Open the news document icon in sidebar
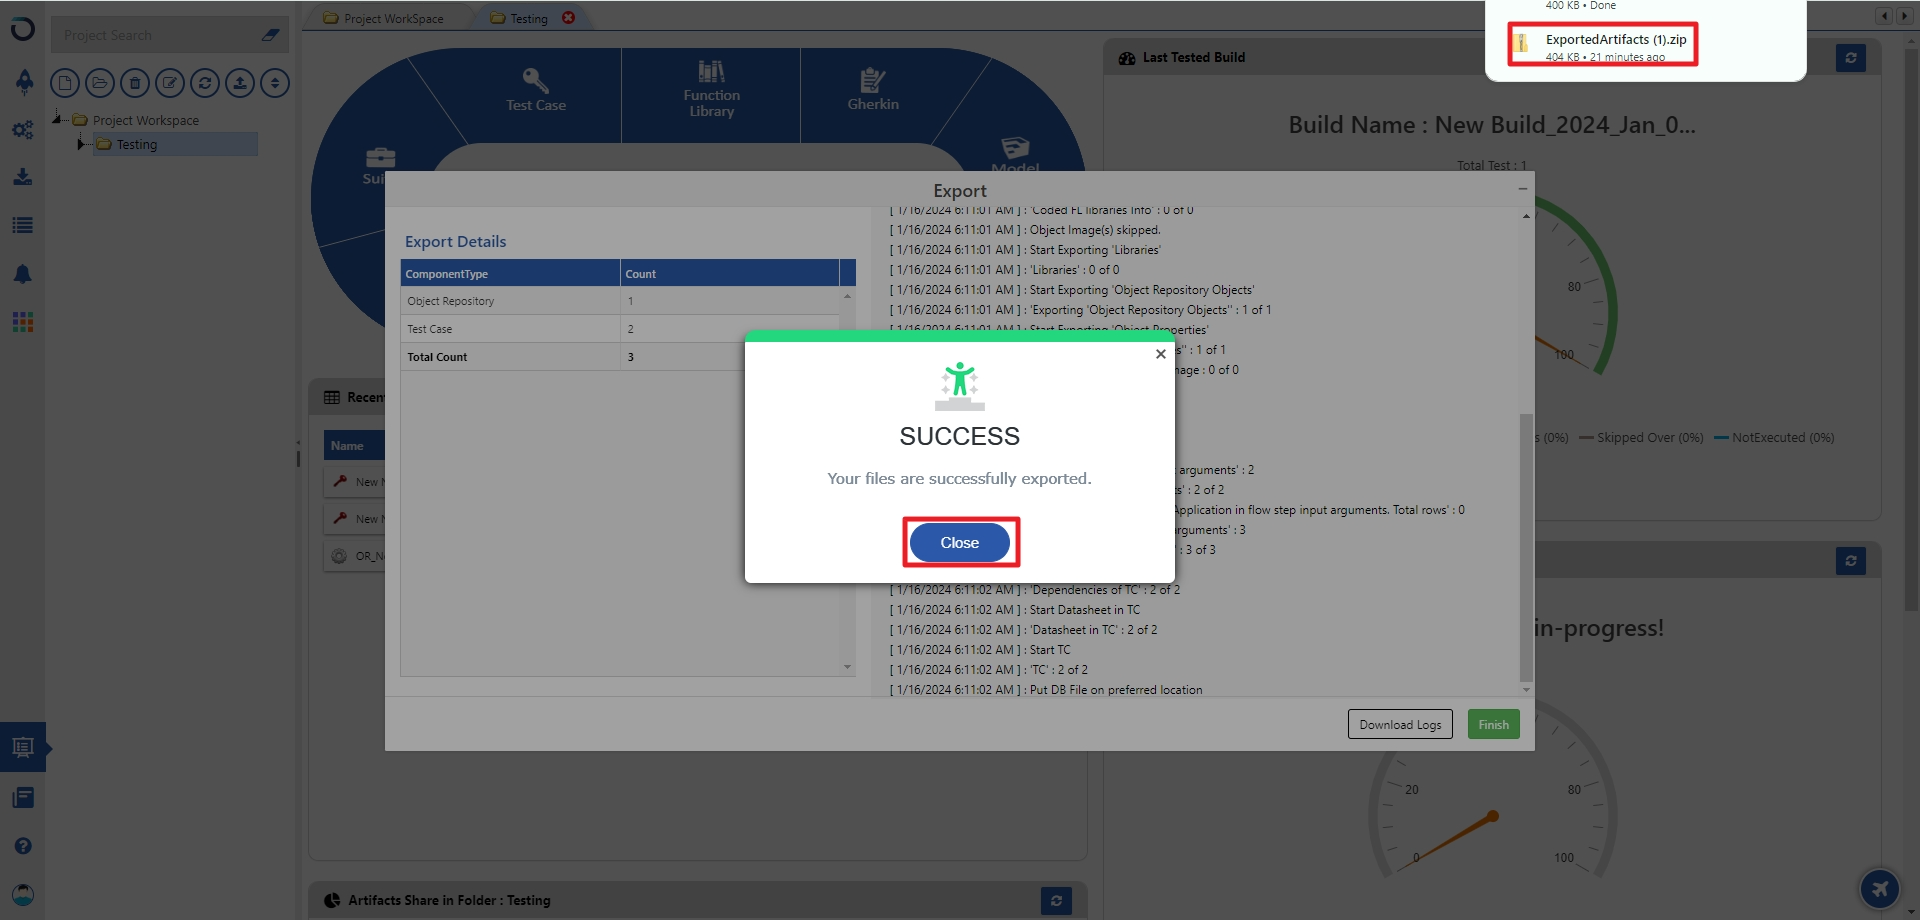 [x=23, y=797]
